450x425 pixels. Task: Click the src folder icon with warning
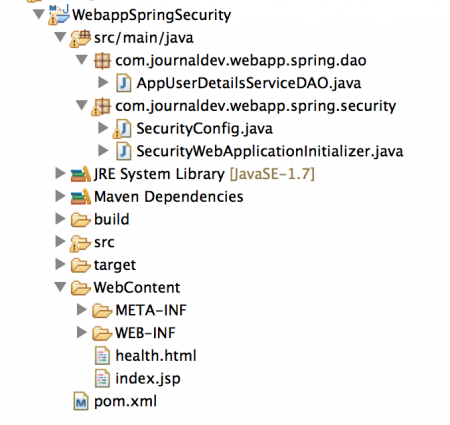pyautogui.click(x=80, y=243)
